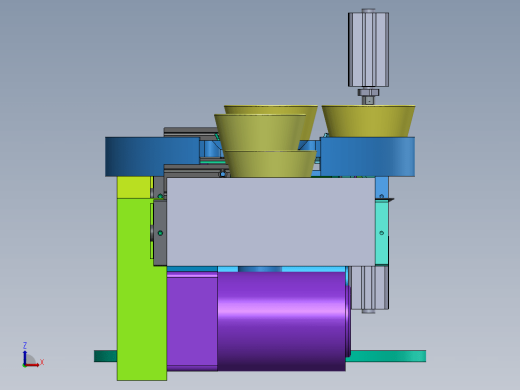This screenshot has width=520, height=390.
Task: Select the cyan side plate on the right
Action: click(382, 232)
